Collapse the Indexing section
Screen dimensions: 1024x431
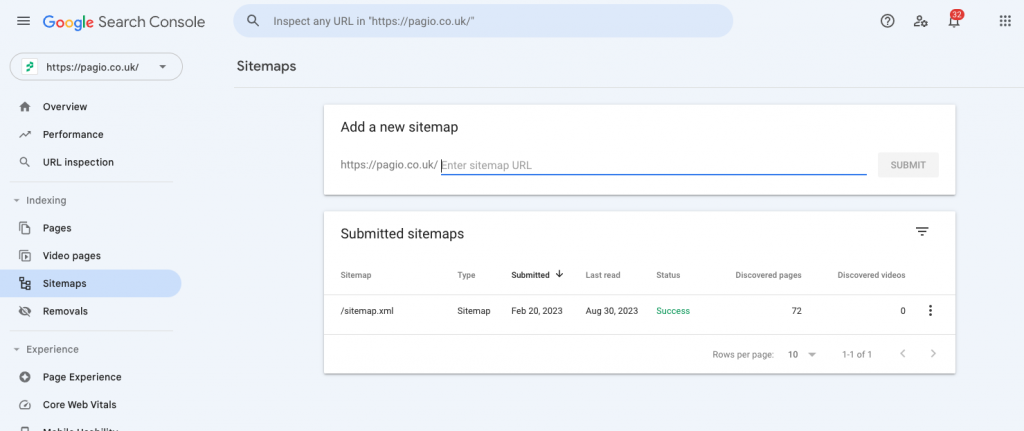(17, 200)
